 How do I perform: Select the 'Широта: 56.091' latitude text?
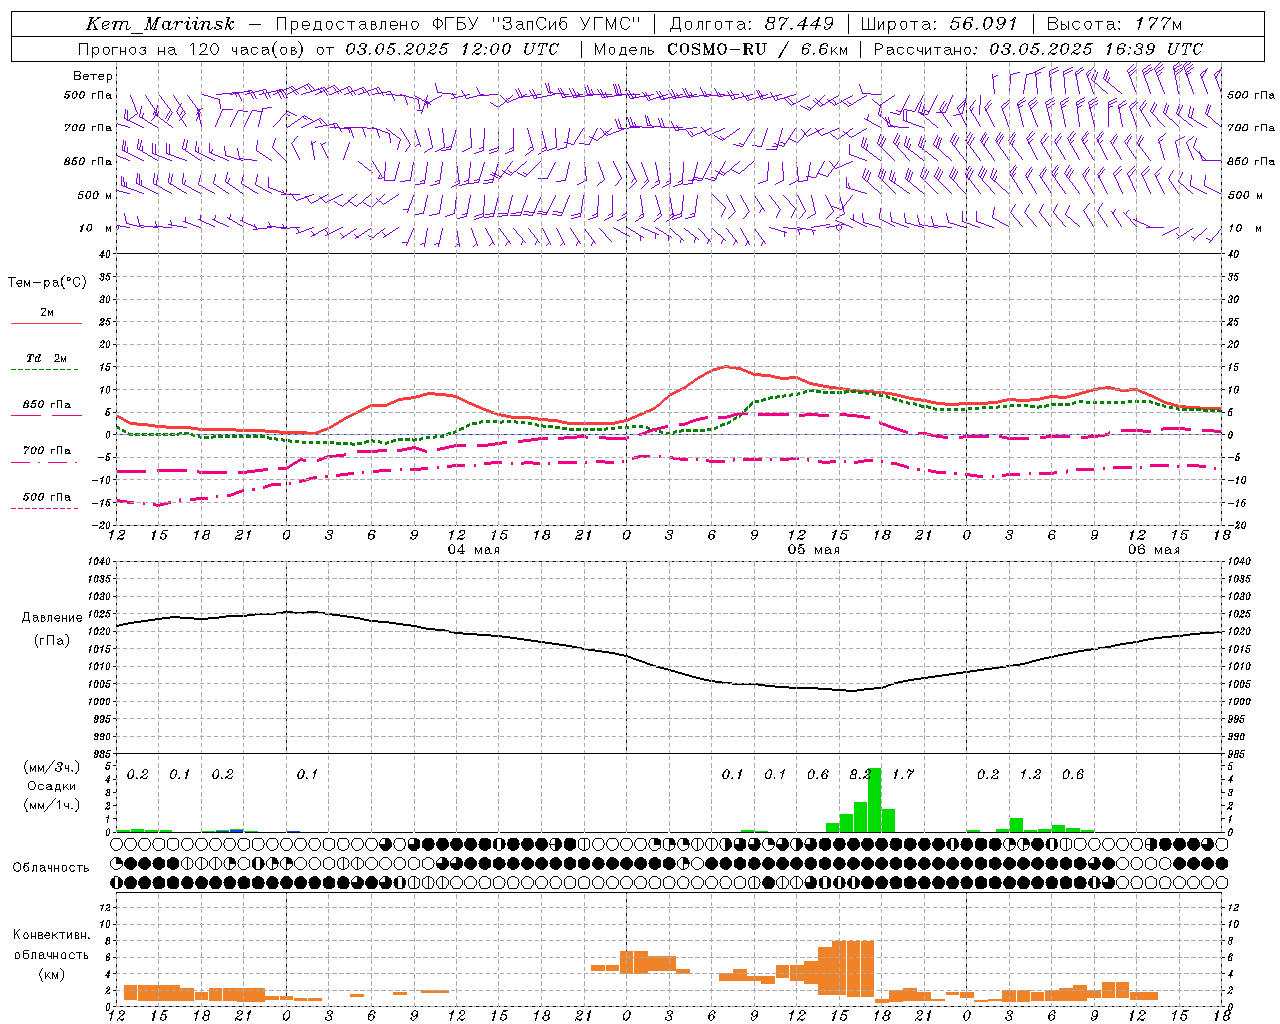(x=939, y=24)
